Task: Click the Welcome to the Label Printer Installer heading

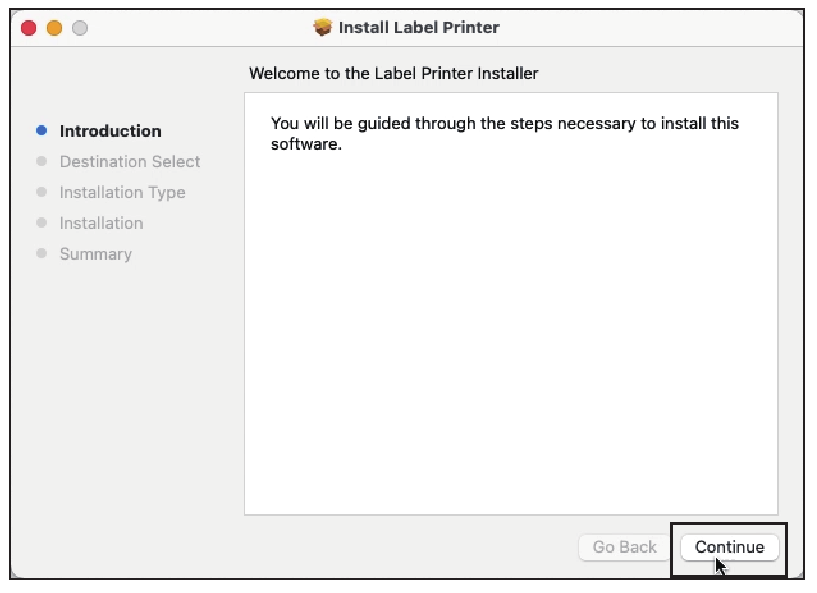Action: [x=393, y=73]
